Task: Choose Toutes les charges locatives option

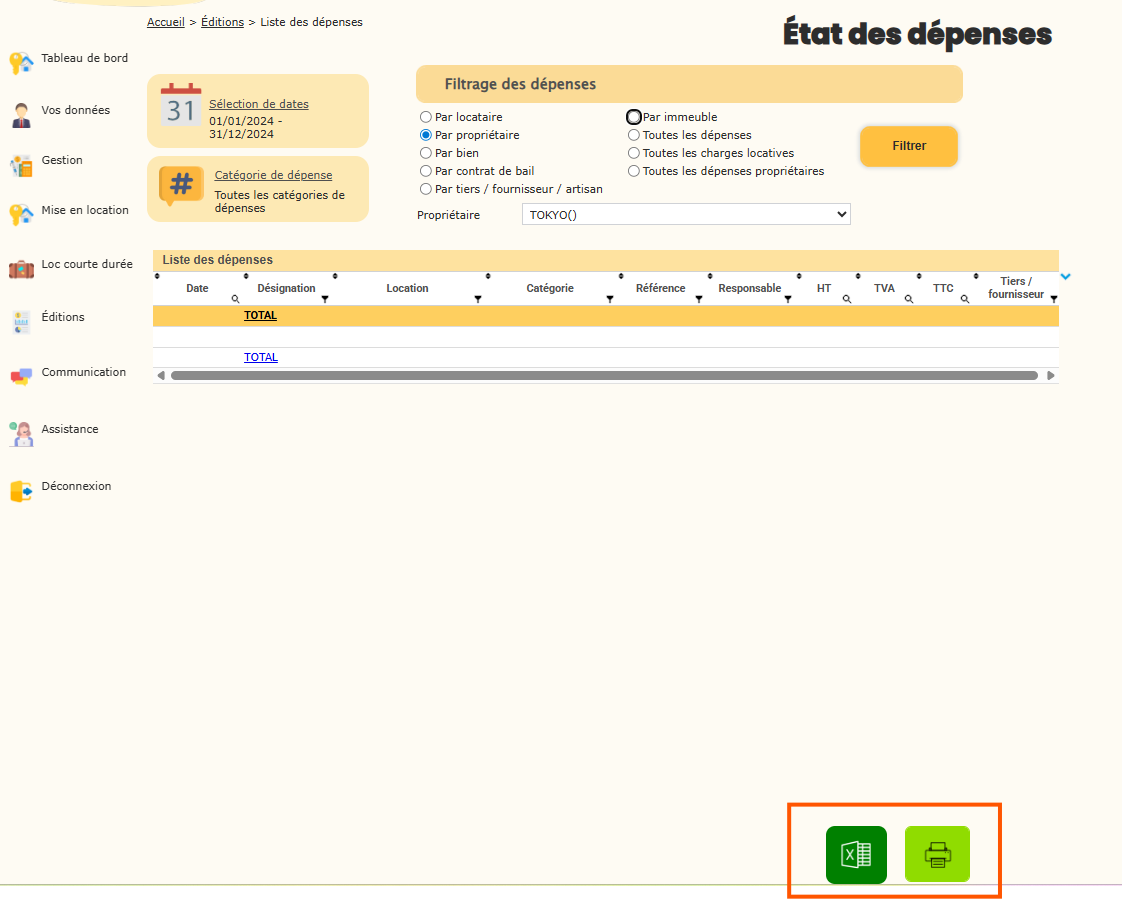Action: [x=634, y=153]
